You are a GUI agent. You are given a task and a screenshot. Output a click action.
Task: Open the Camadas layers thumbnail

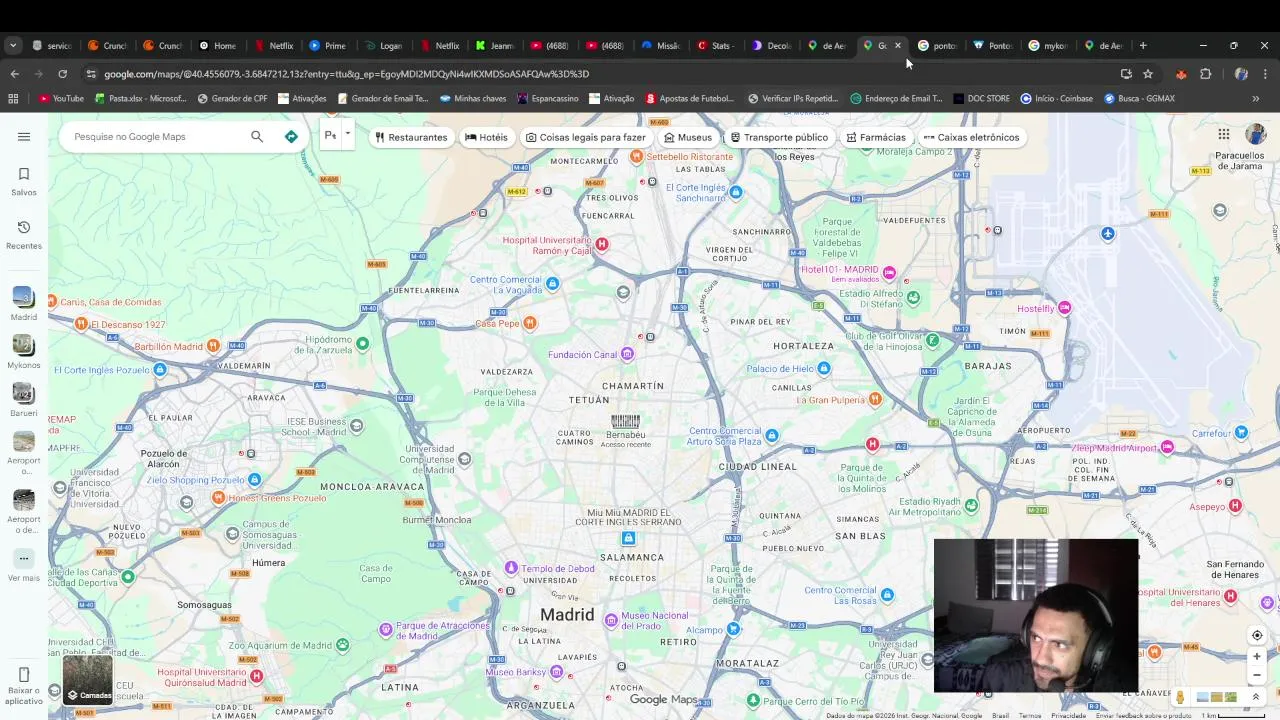[x=88, y=679]
